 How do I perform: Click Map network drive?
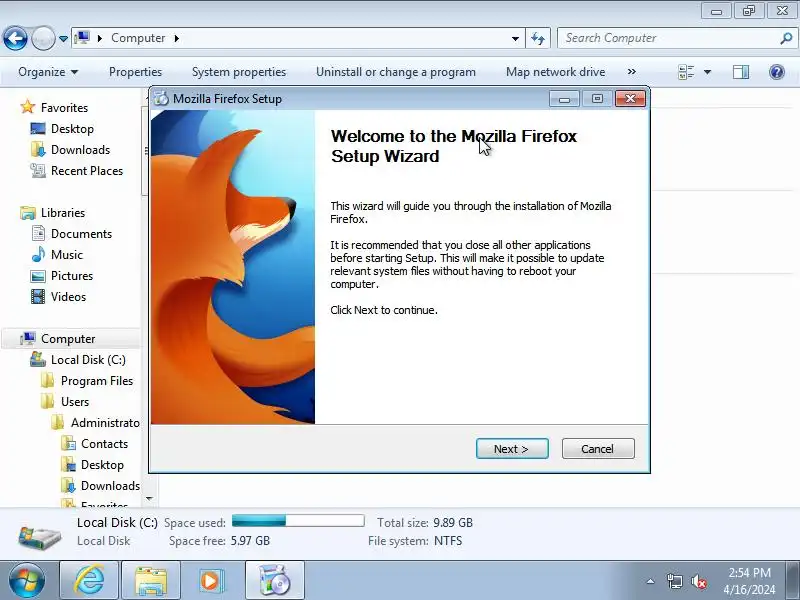click(556, 72)
